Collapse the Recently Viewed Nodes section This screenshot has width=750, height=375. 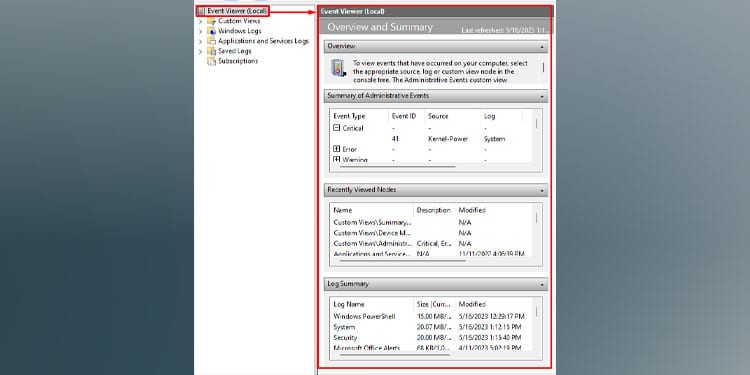[x=542, y=190]
